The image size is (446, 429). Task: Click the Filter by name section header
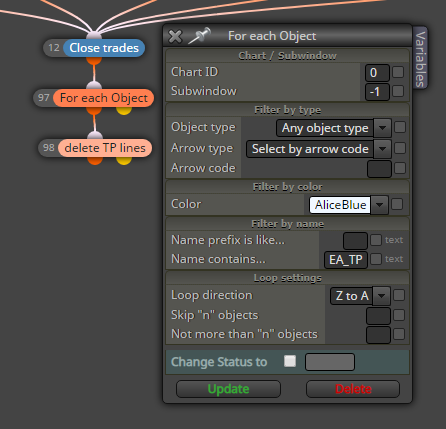click(x=287, y=224)
